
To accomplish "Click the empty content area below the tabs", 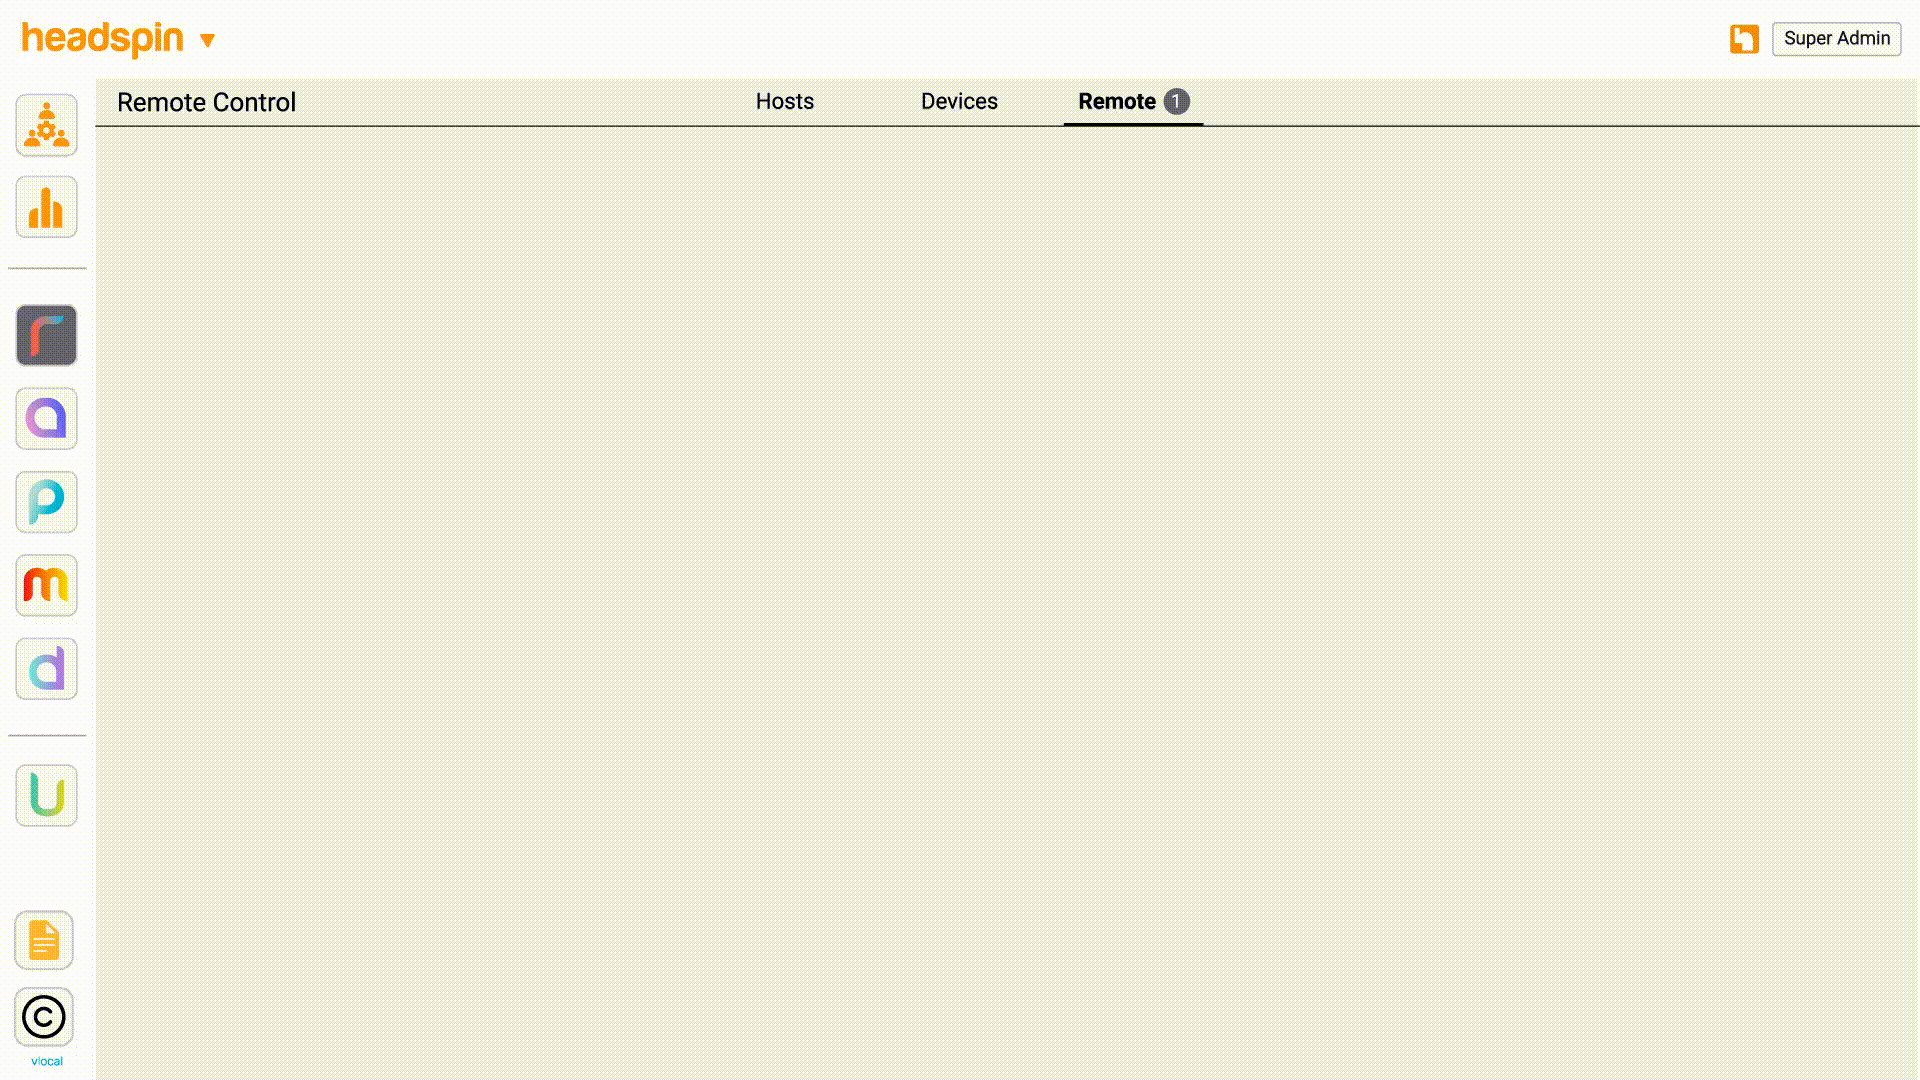I will click(1000, 600).
